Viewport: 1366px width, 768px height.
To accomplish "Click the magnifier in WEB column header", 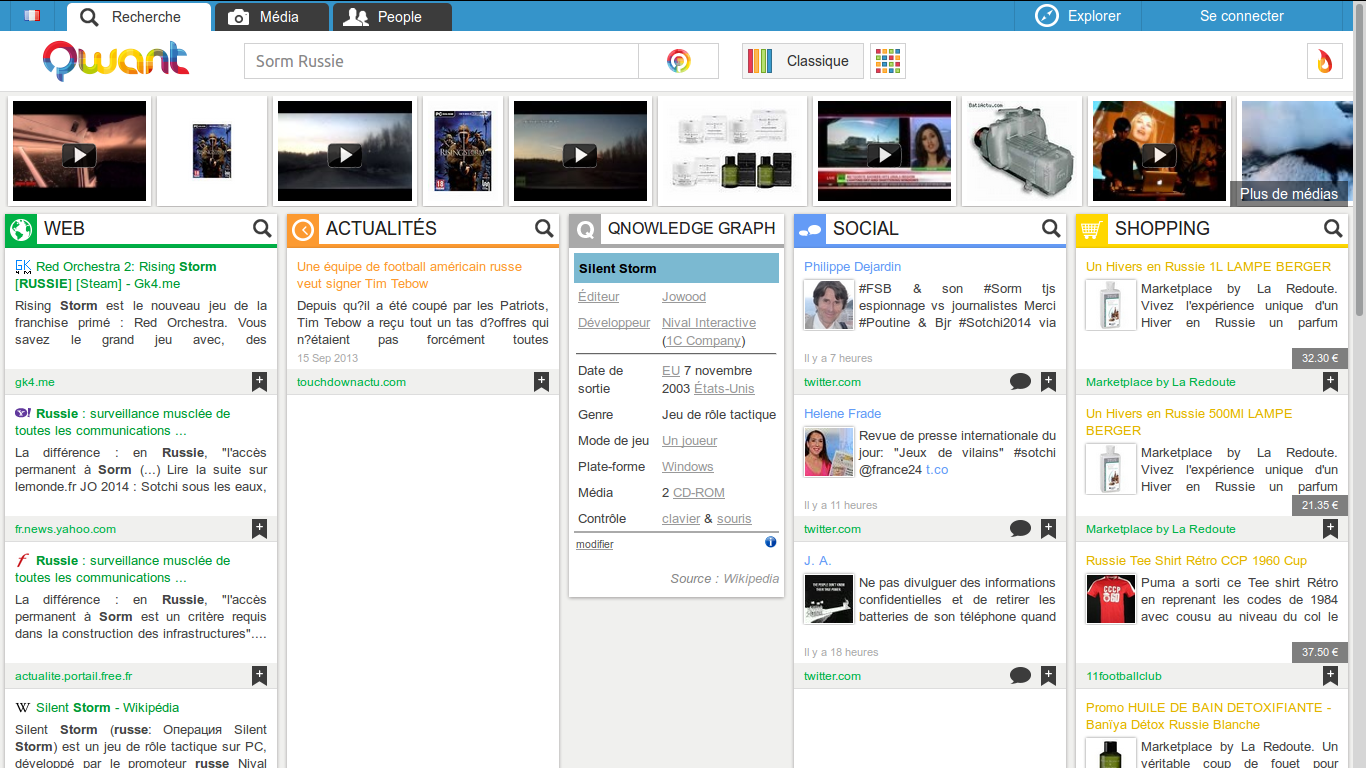I will (262, 229).
